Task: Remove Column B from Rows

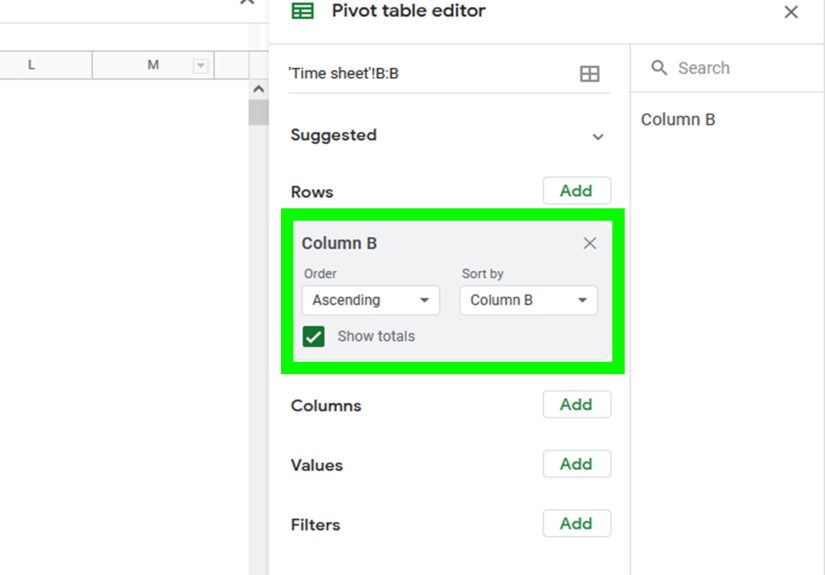Action: tap(590, 243)
